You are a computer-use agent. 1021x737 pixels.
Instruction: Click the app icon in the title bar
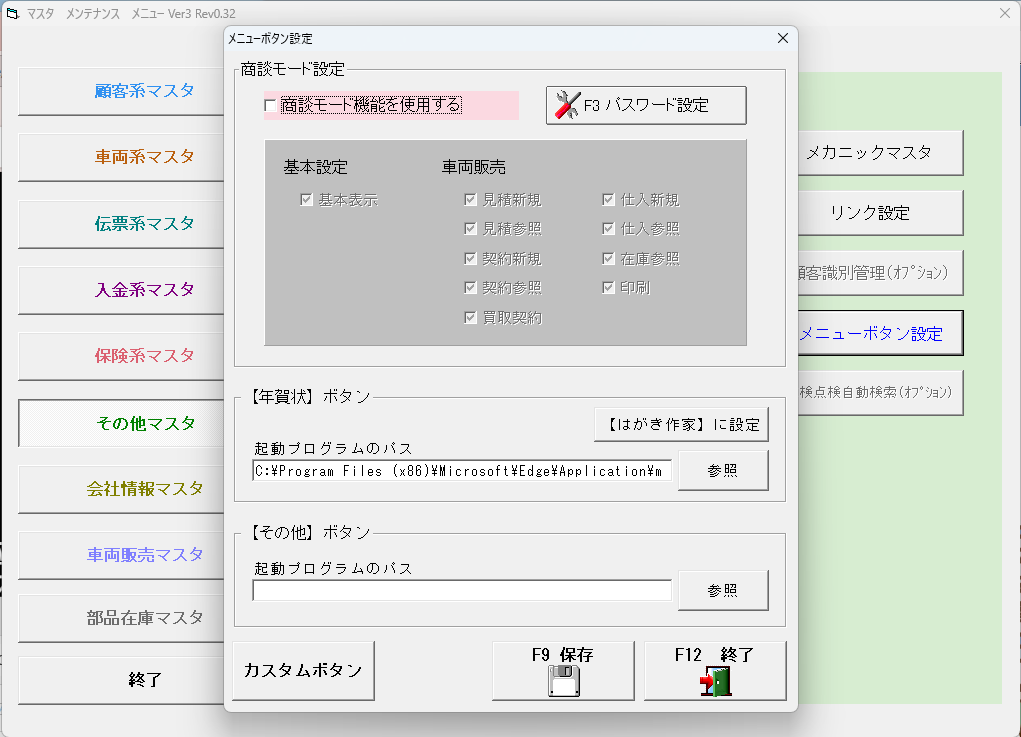(12, 13)
